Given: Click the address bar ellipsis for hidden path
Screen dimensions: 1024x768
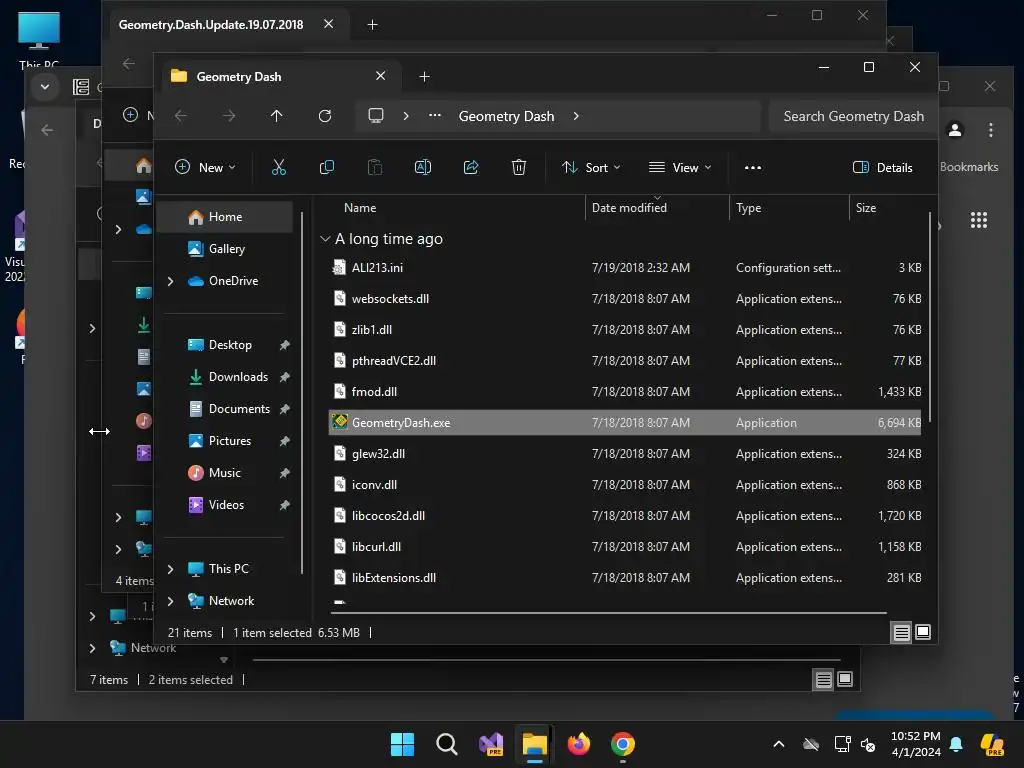Looking at the screenshot, I should (435, 116).
